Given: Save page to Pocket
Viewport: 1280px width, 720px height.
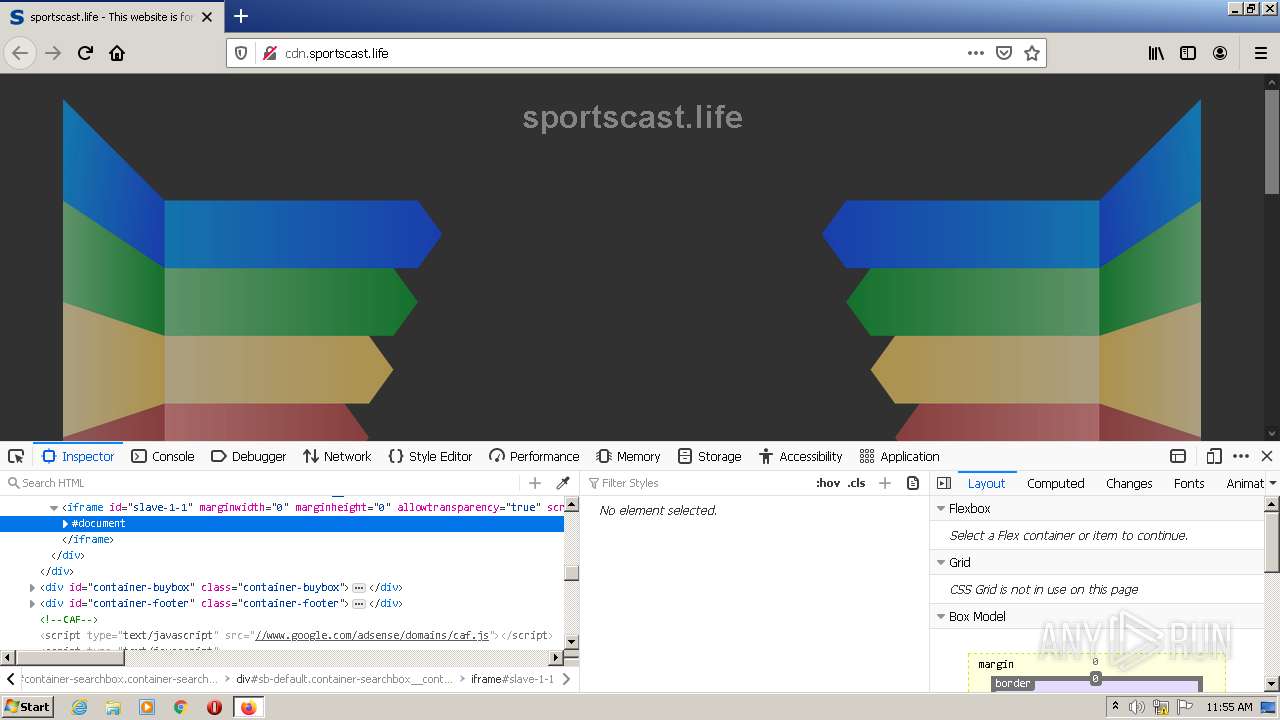Looking at the screenshot, I should click(x=1004, y=53).
